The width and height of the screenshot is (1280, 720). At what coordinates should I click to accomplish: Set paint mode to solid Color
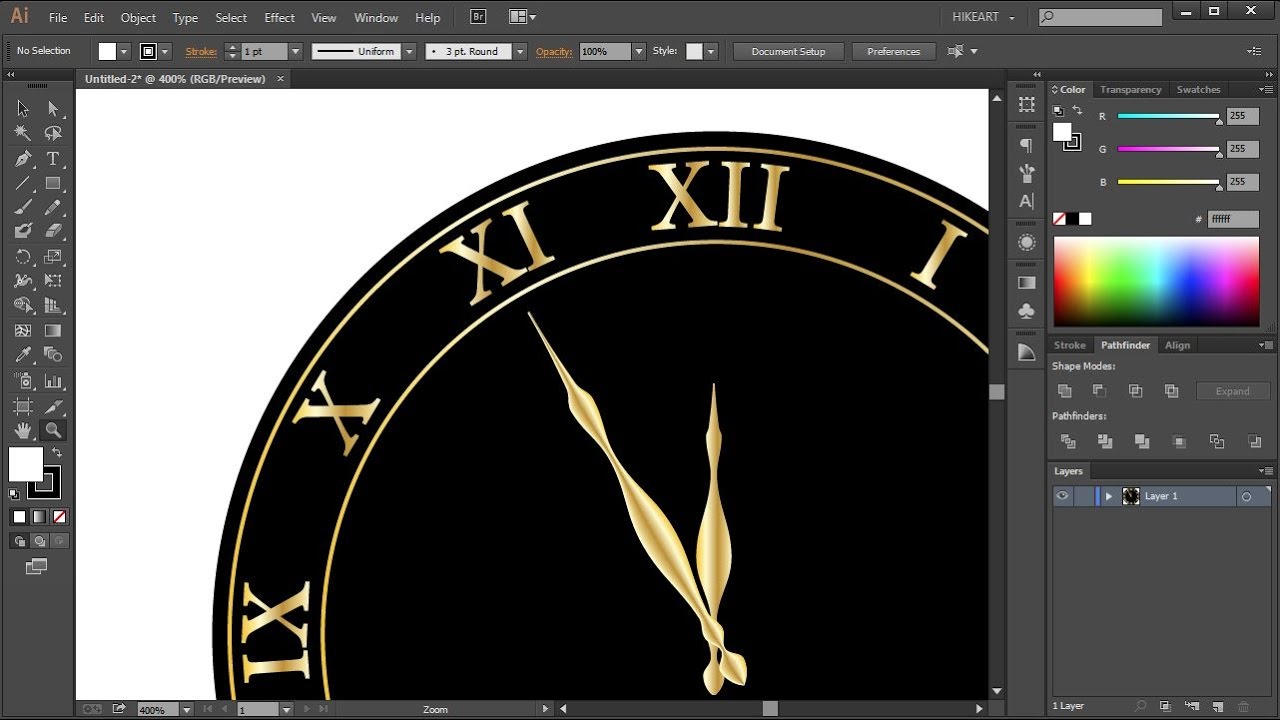(19, 517)
